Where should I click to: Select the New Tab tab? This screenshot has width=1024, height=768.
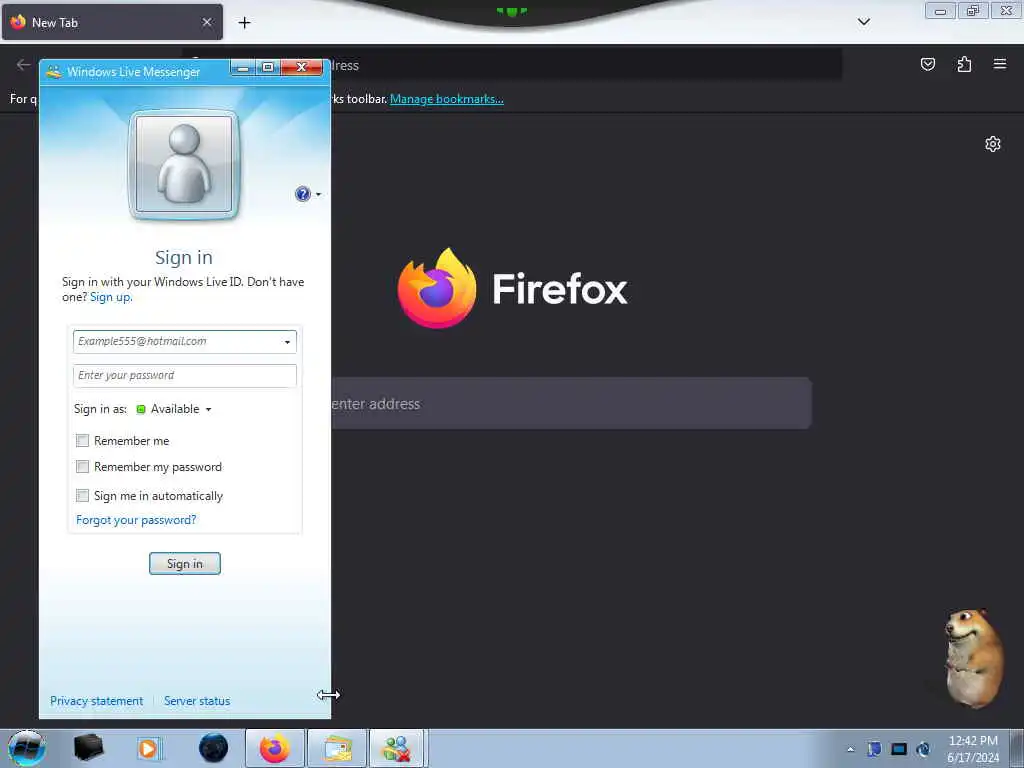(112, 22)
